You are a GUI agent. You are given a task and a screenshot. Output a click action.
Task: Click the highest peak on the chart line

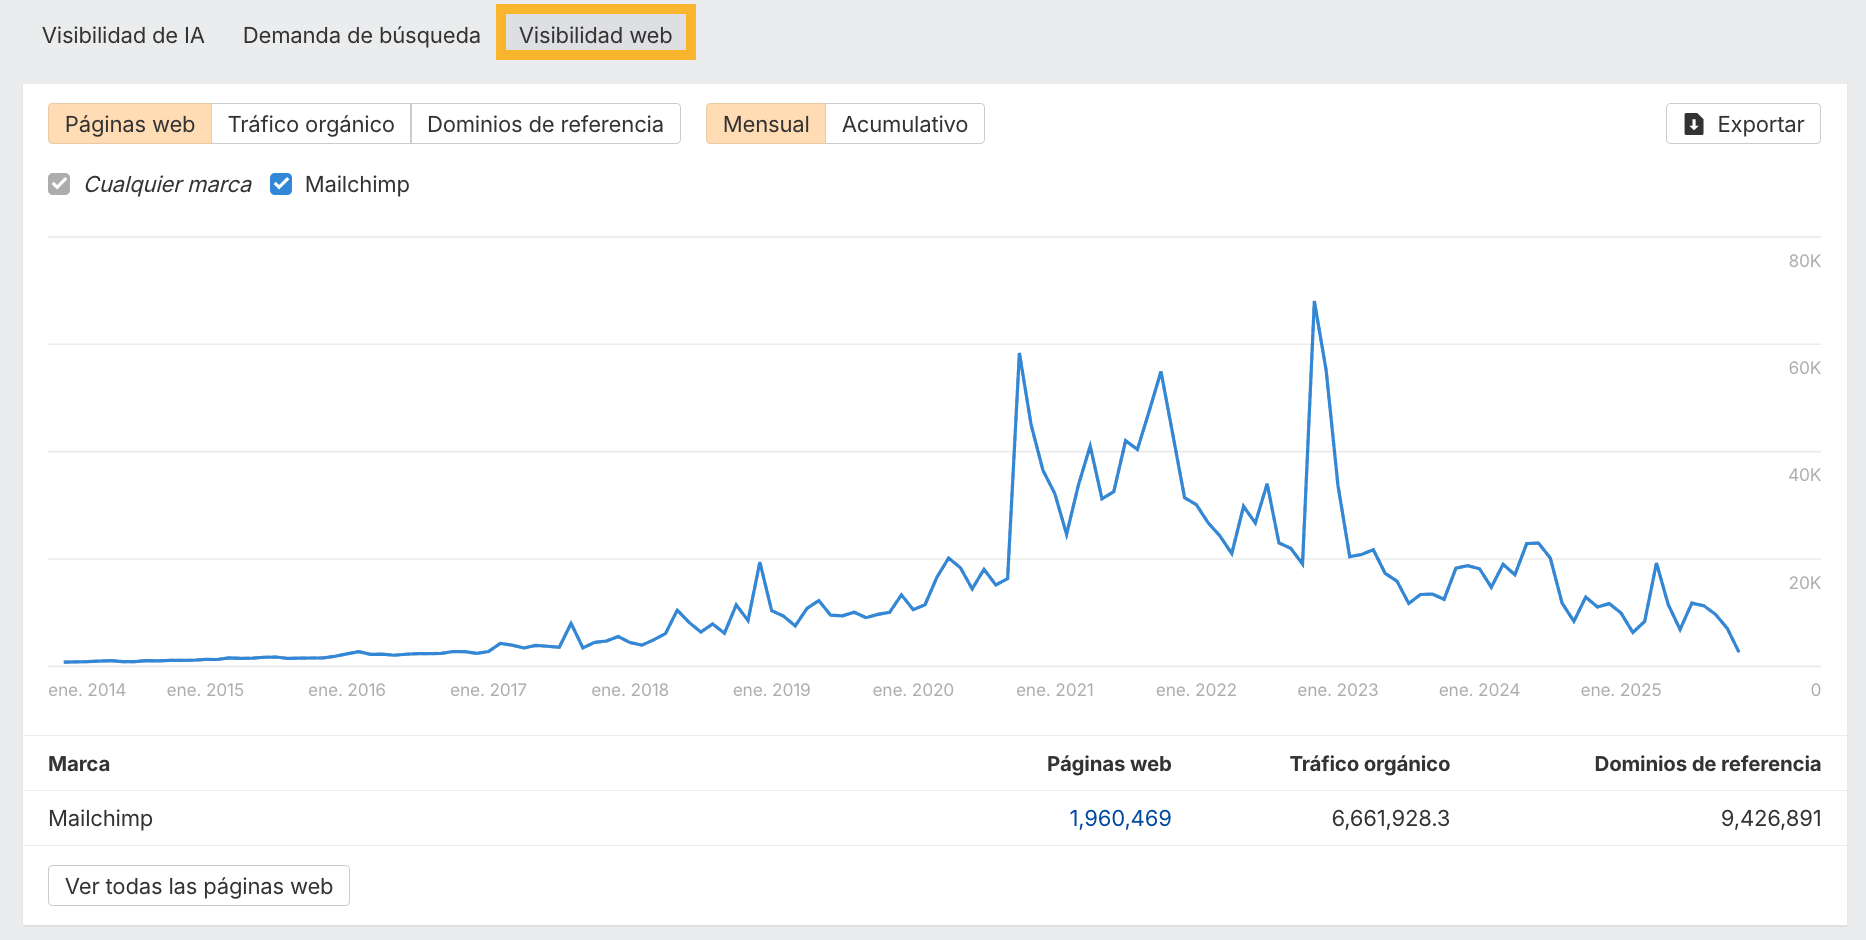[1314, 302]
